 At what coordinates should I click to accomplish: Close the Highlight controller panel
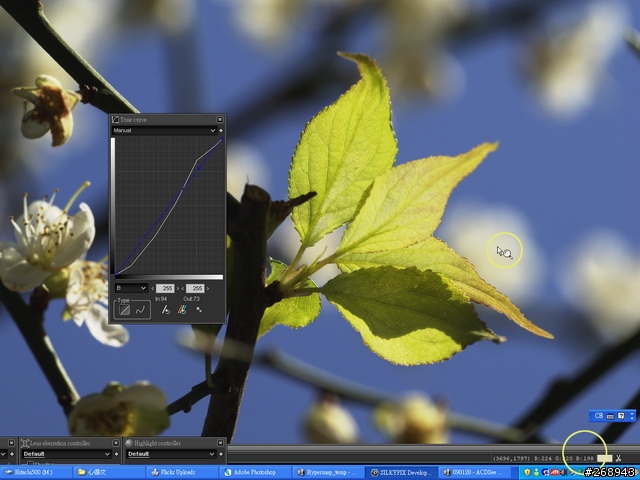pyautogui.click(x=220, y=443)
